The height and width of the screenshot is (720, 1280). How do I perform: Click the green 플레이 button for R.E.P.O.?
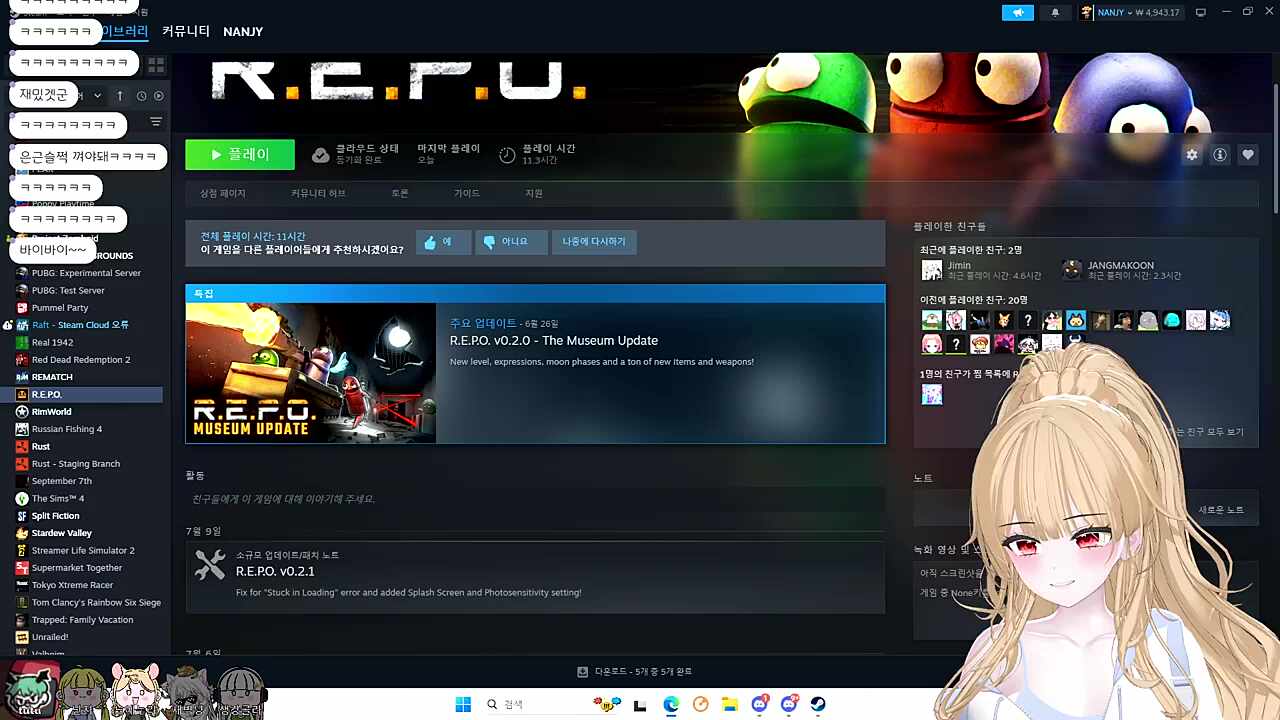pos(240,155)
